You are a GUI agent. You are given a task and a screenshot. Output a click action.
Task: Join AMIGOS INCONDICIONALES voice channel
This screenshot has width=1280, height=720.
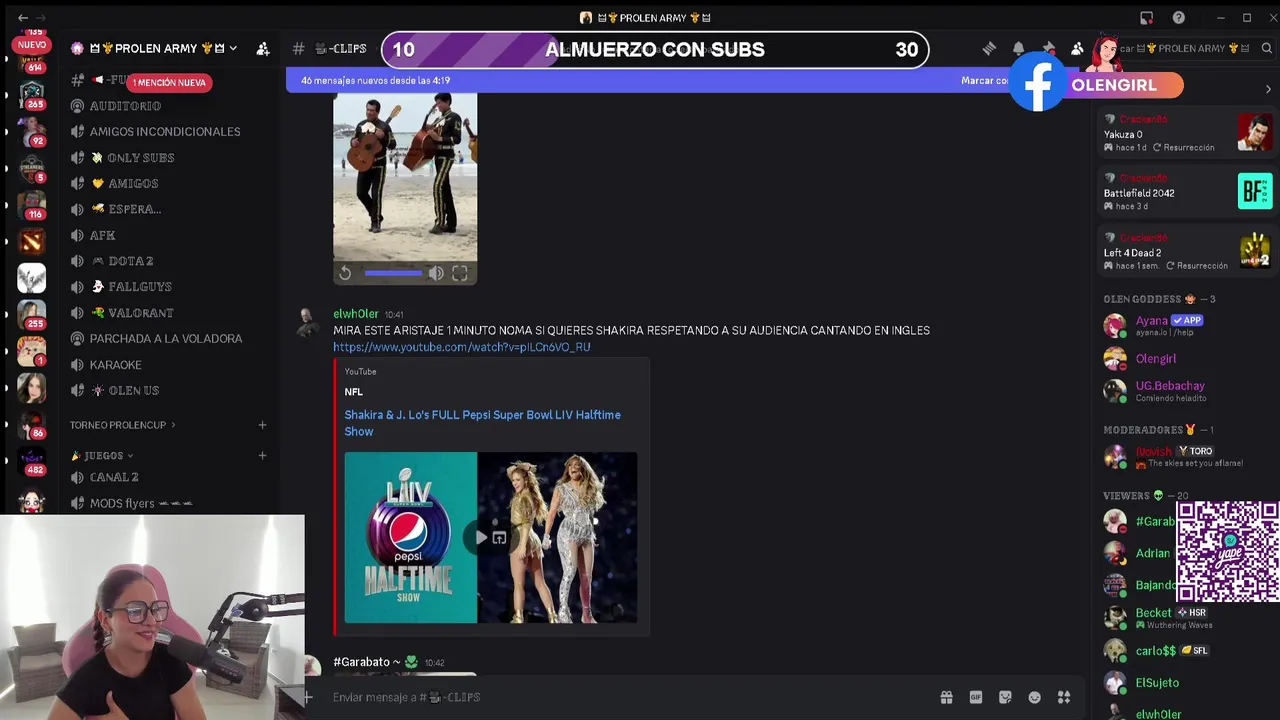[165, 132]
